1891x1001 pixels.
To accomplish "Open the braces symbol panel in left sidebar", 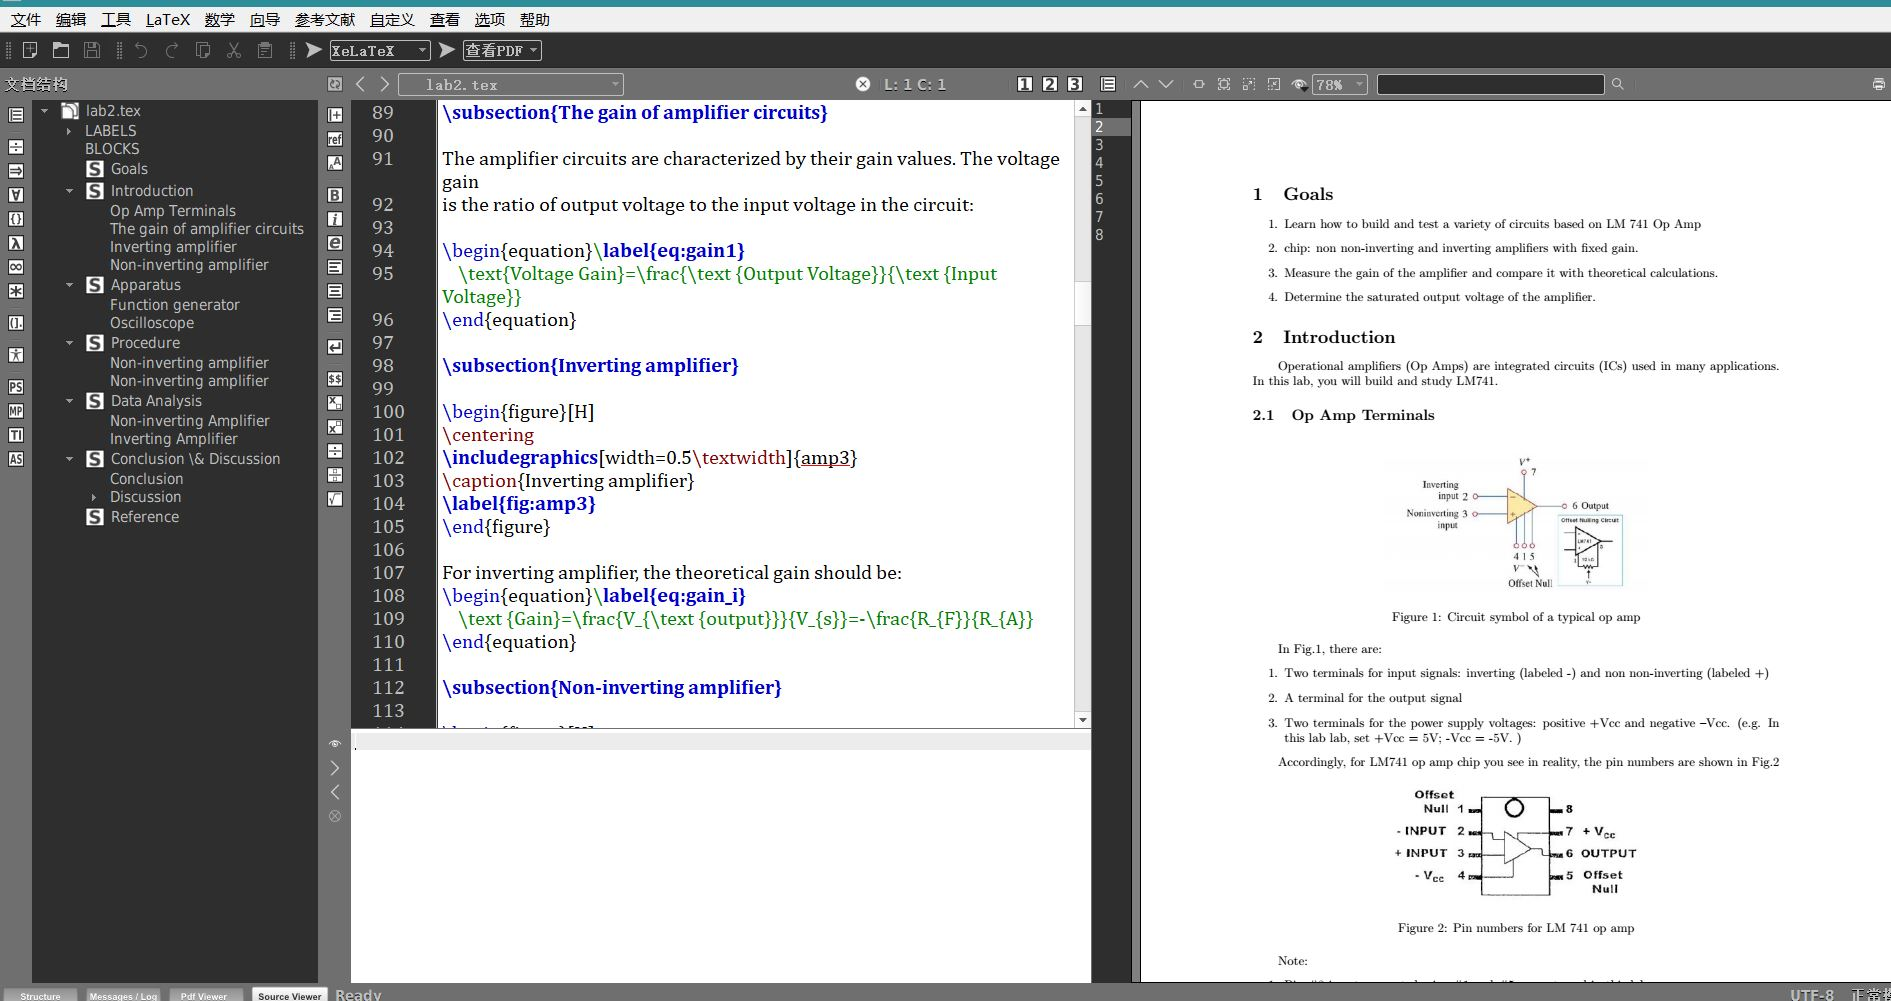I will click(x=16, y=219).
